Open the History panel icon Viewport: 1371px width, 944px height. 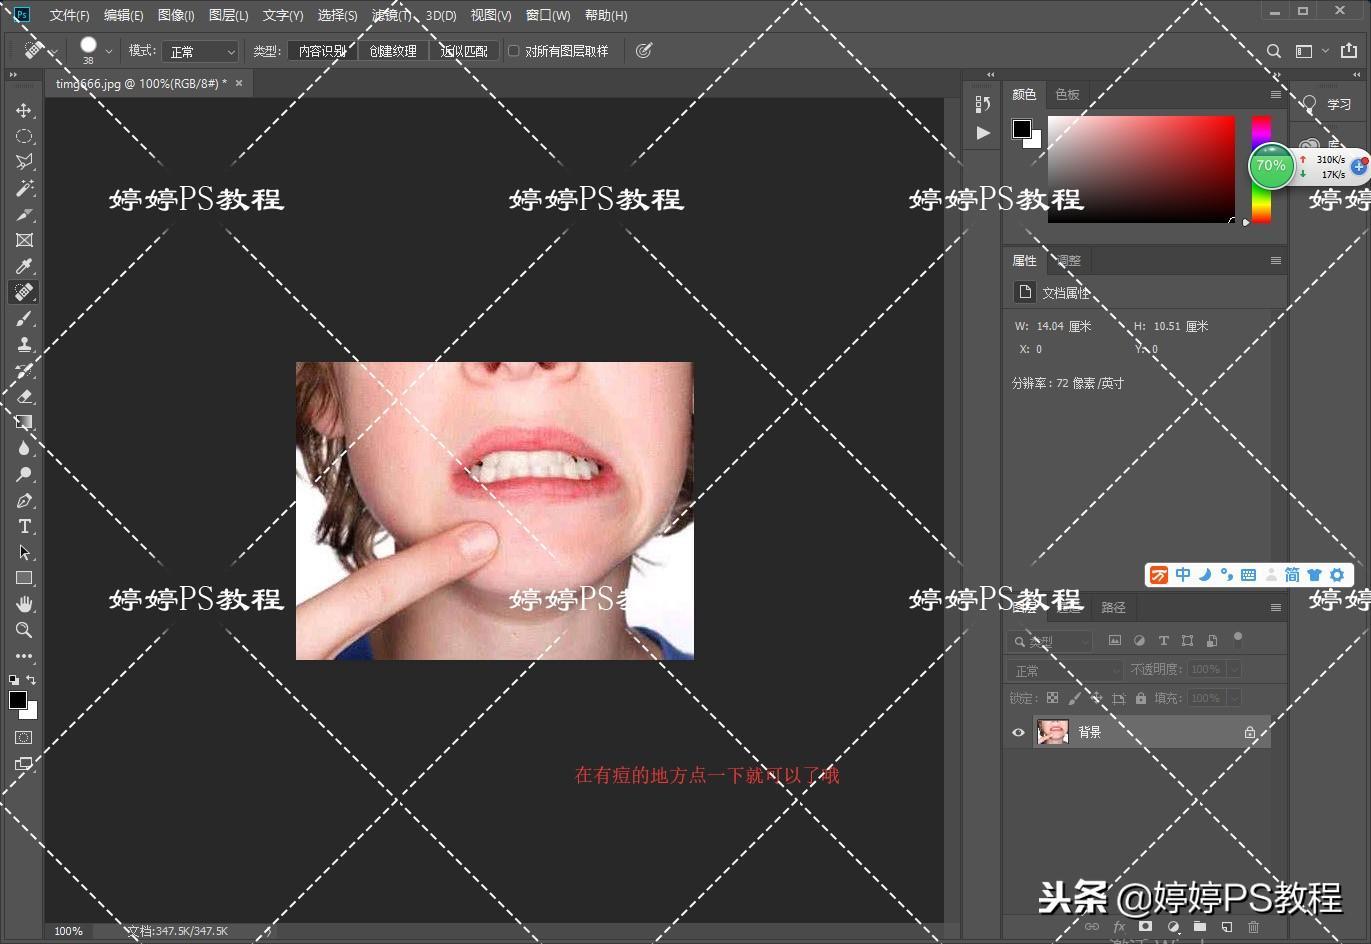(x=983, y=104)
